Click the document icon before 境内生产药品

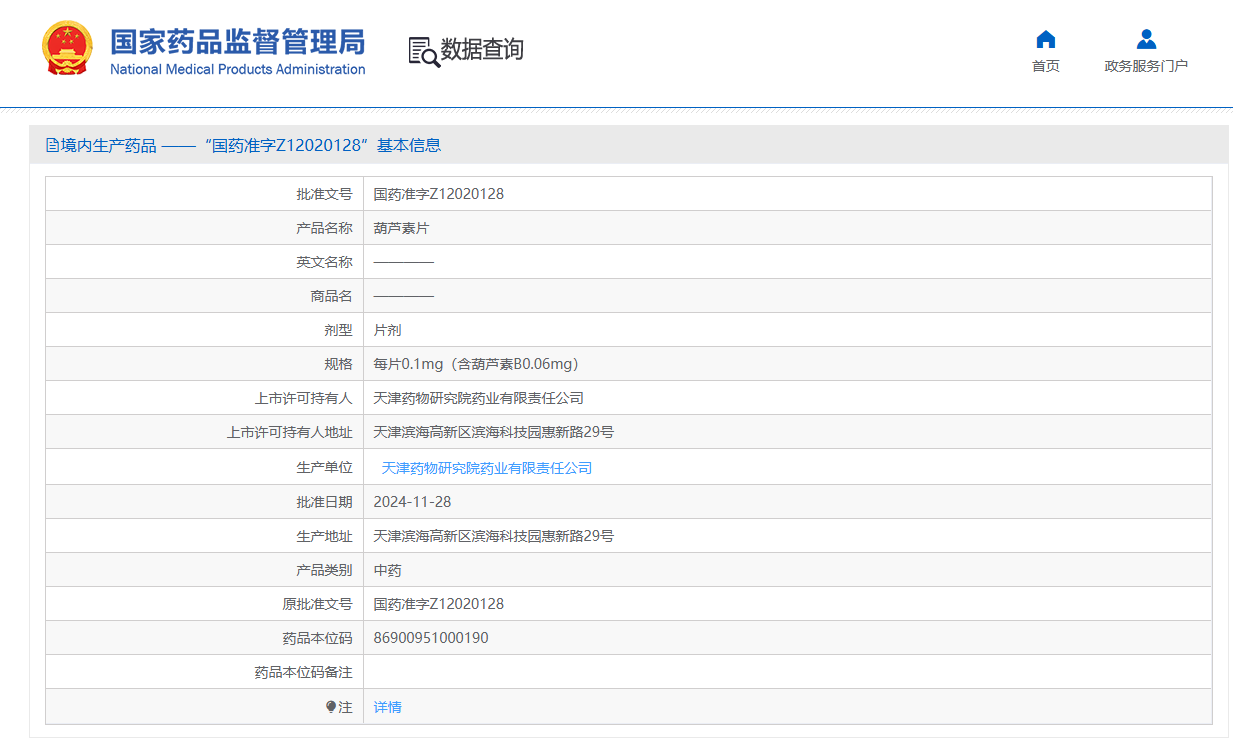pyautogui.click(x=51, y=145)
